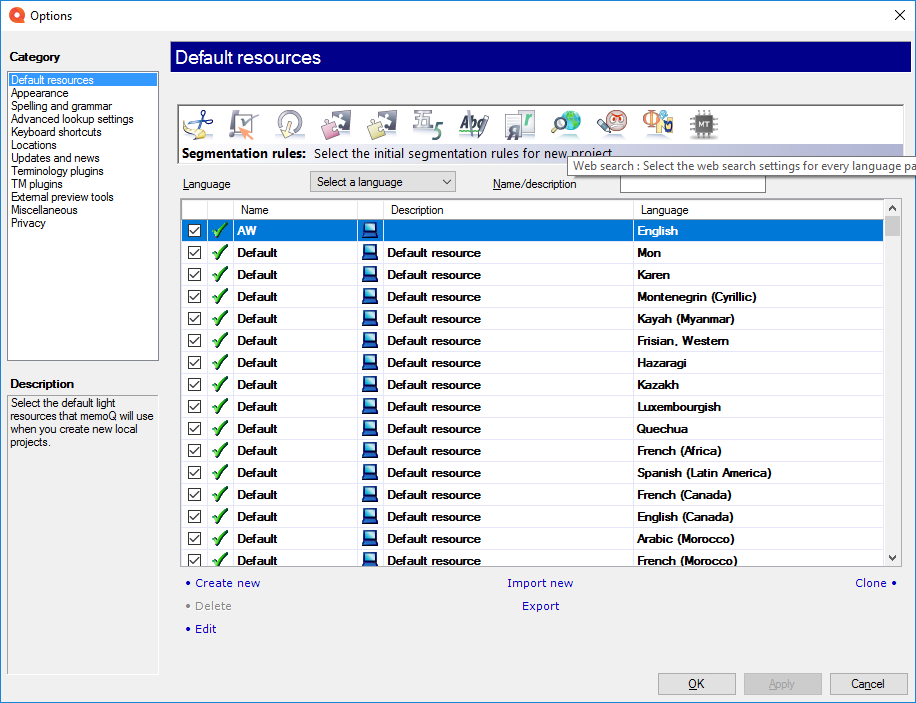Click the pink puzzle piece resource icon
916x703 pixels.
[335, 125]
